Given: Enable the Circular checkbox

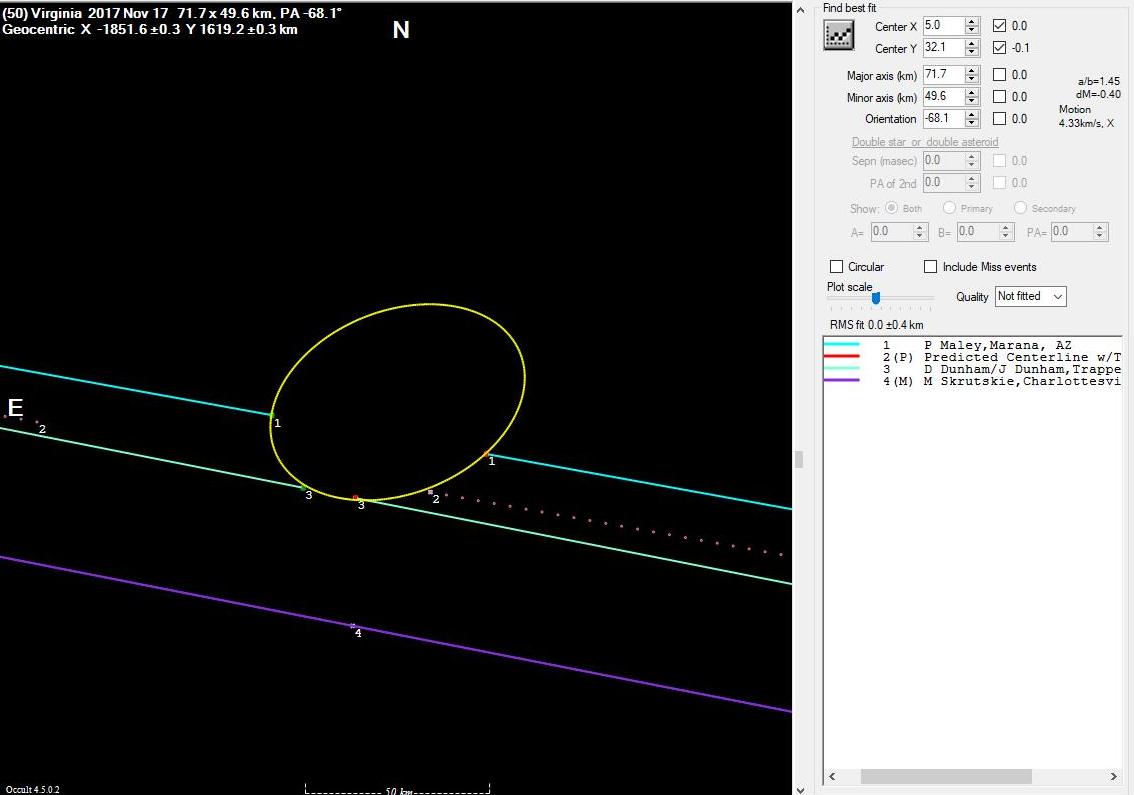Looking at the screenshot, I should tap(837, 267).
